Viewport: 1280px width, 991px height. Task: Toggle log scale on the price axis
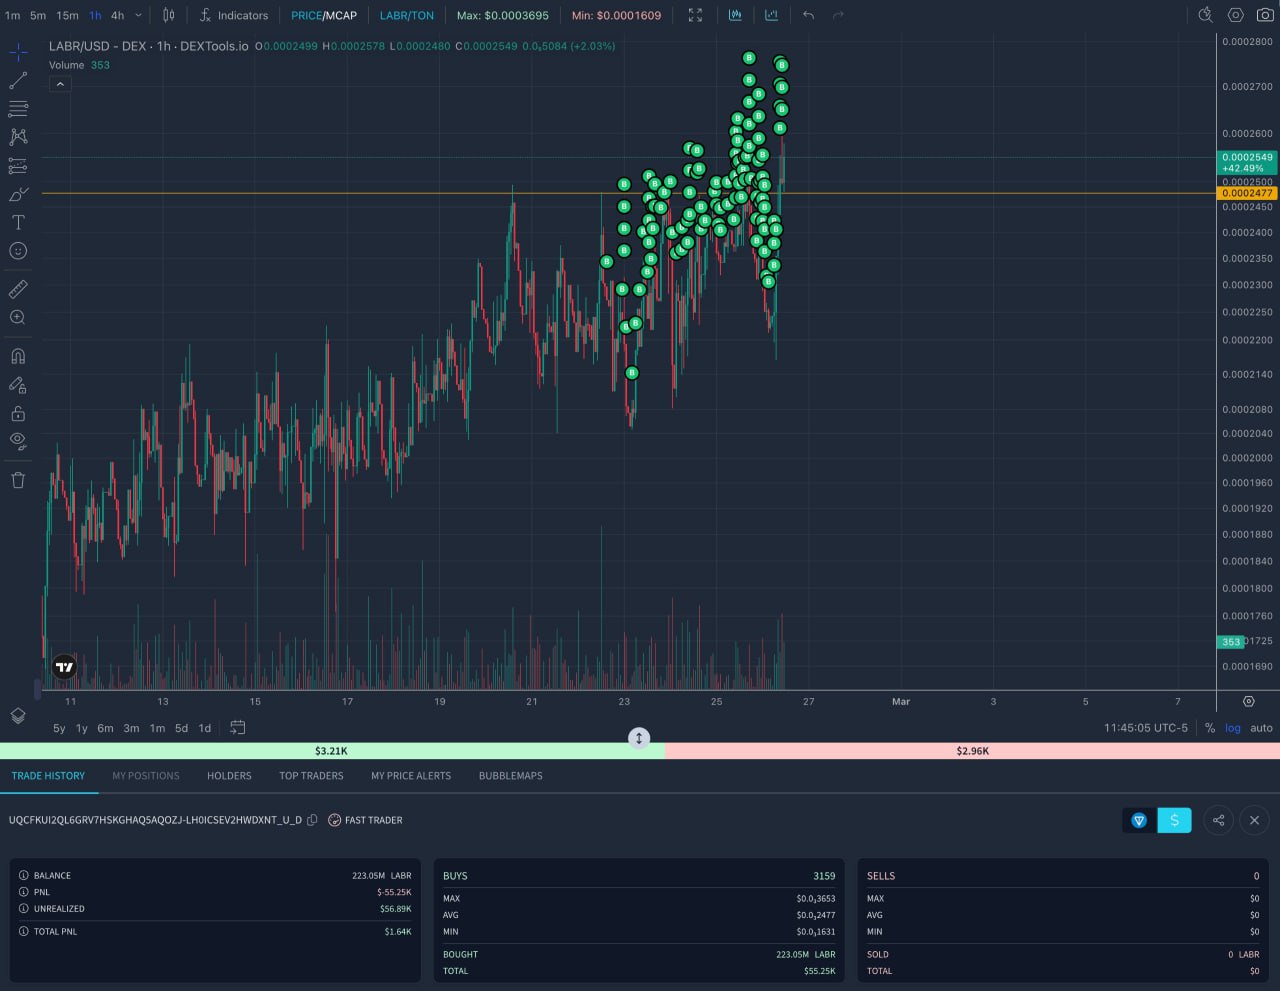pos(1233,728)
